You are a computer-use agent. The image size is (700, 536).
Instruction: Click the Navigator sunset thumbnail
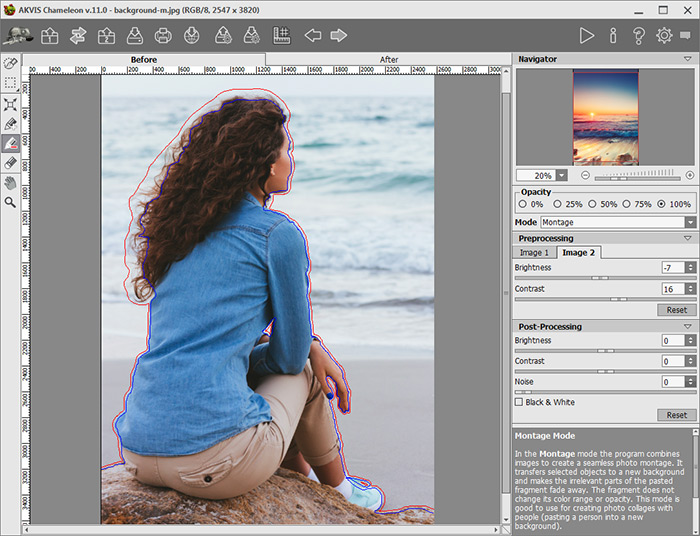(x=606, y=117)
